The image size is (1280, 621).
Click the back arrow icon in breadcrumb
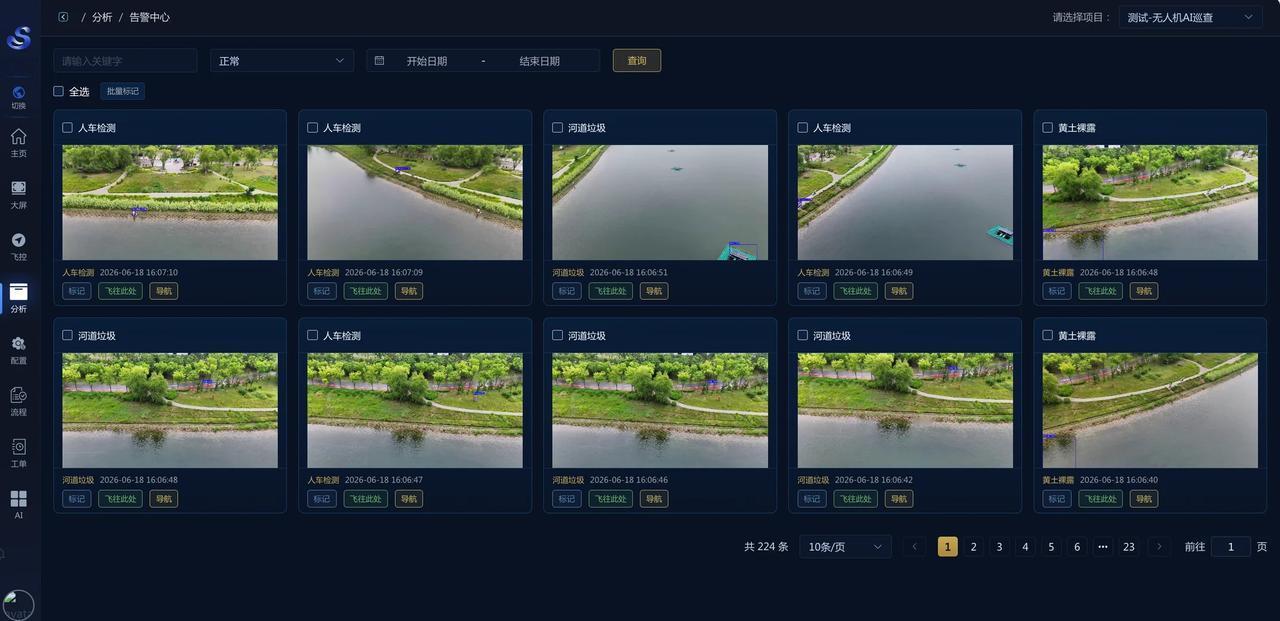pyautogui.click(x=63, y=17)
